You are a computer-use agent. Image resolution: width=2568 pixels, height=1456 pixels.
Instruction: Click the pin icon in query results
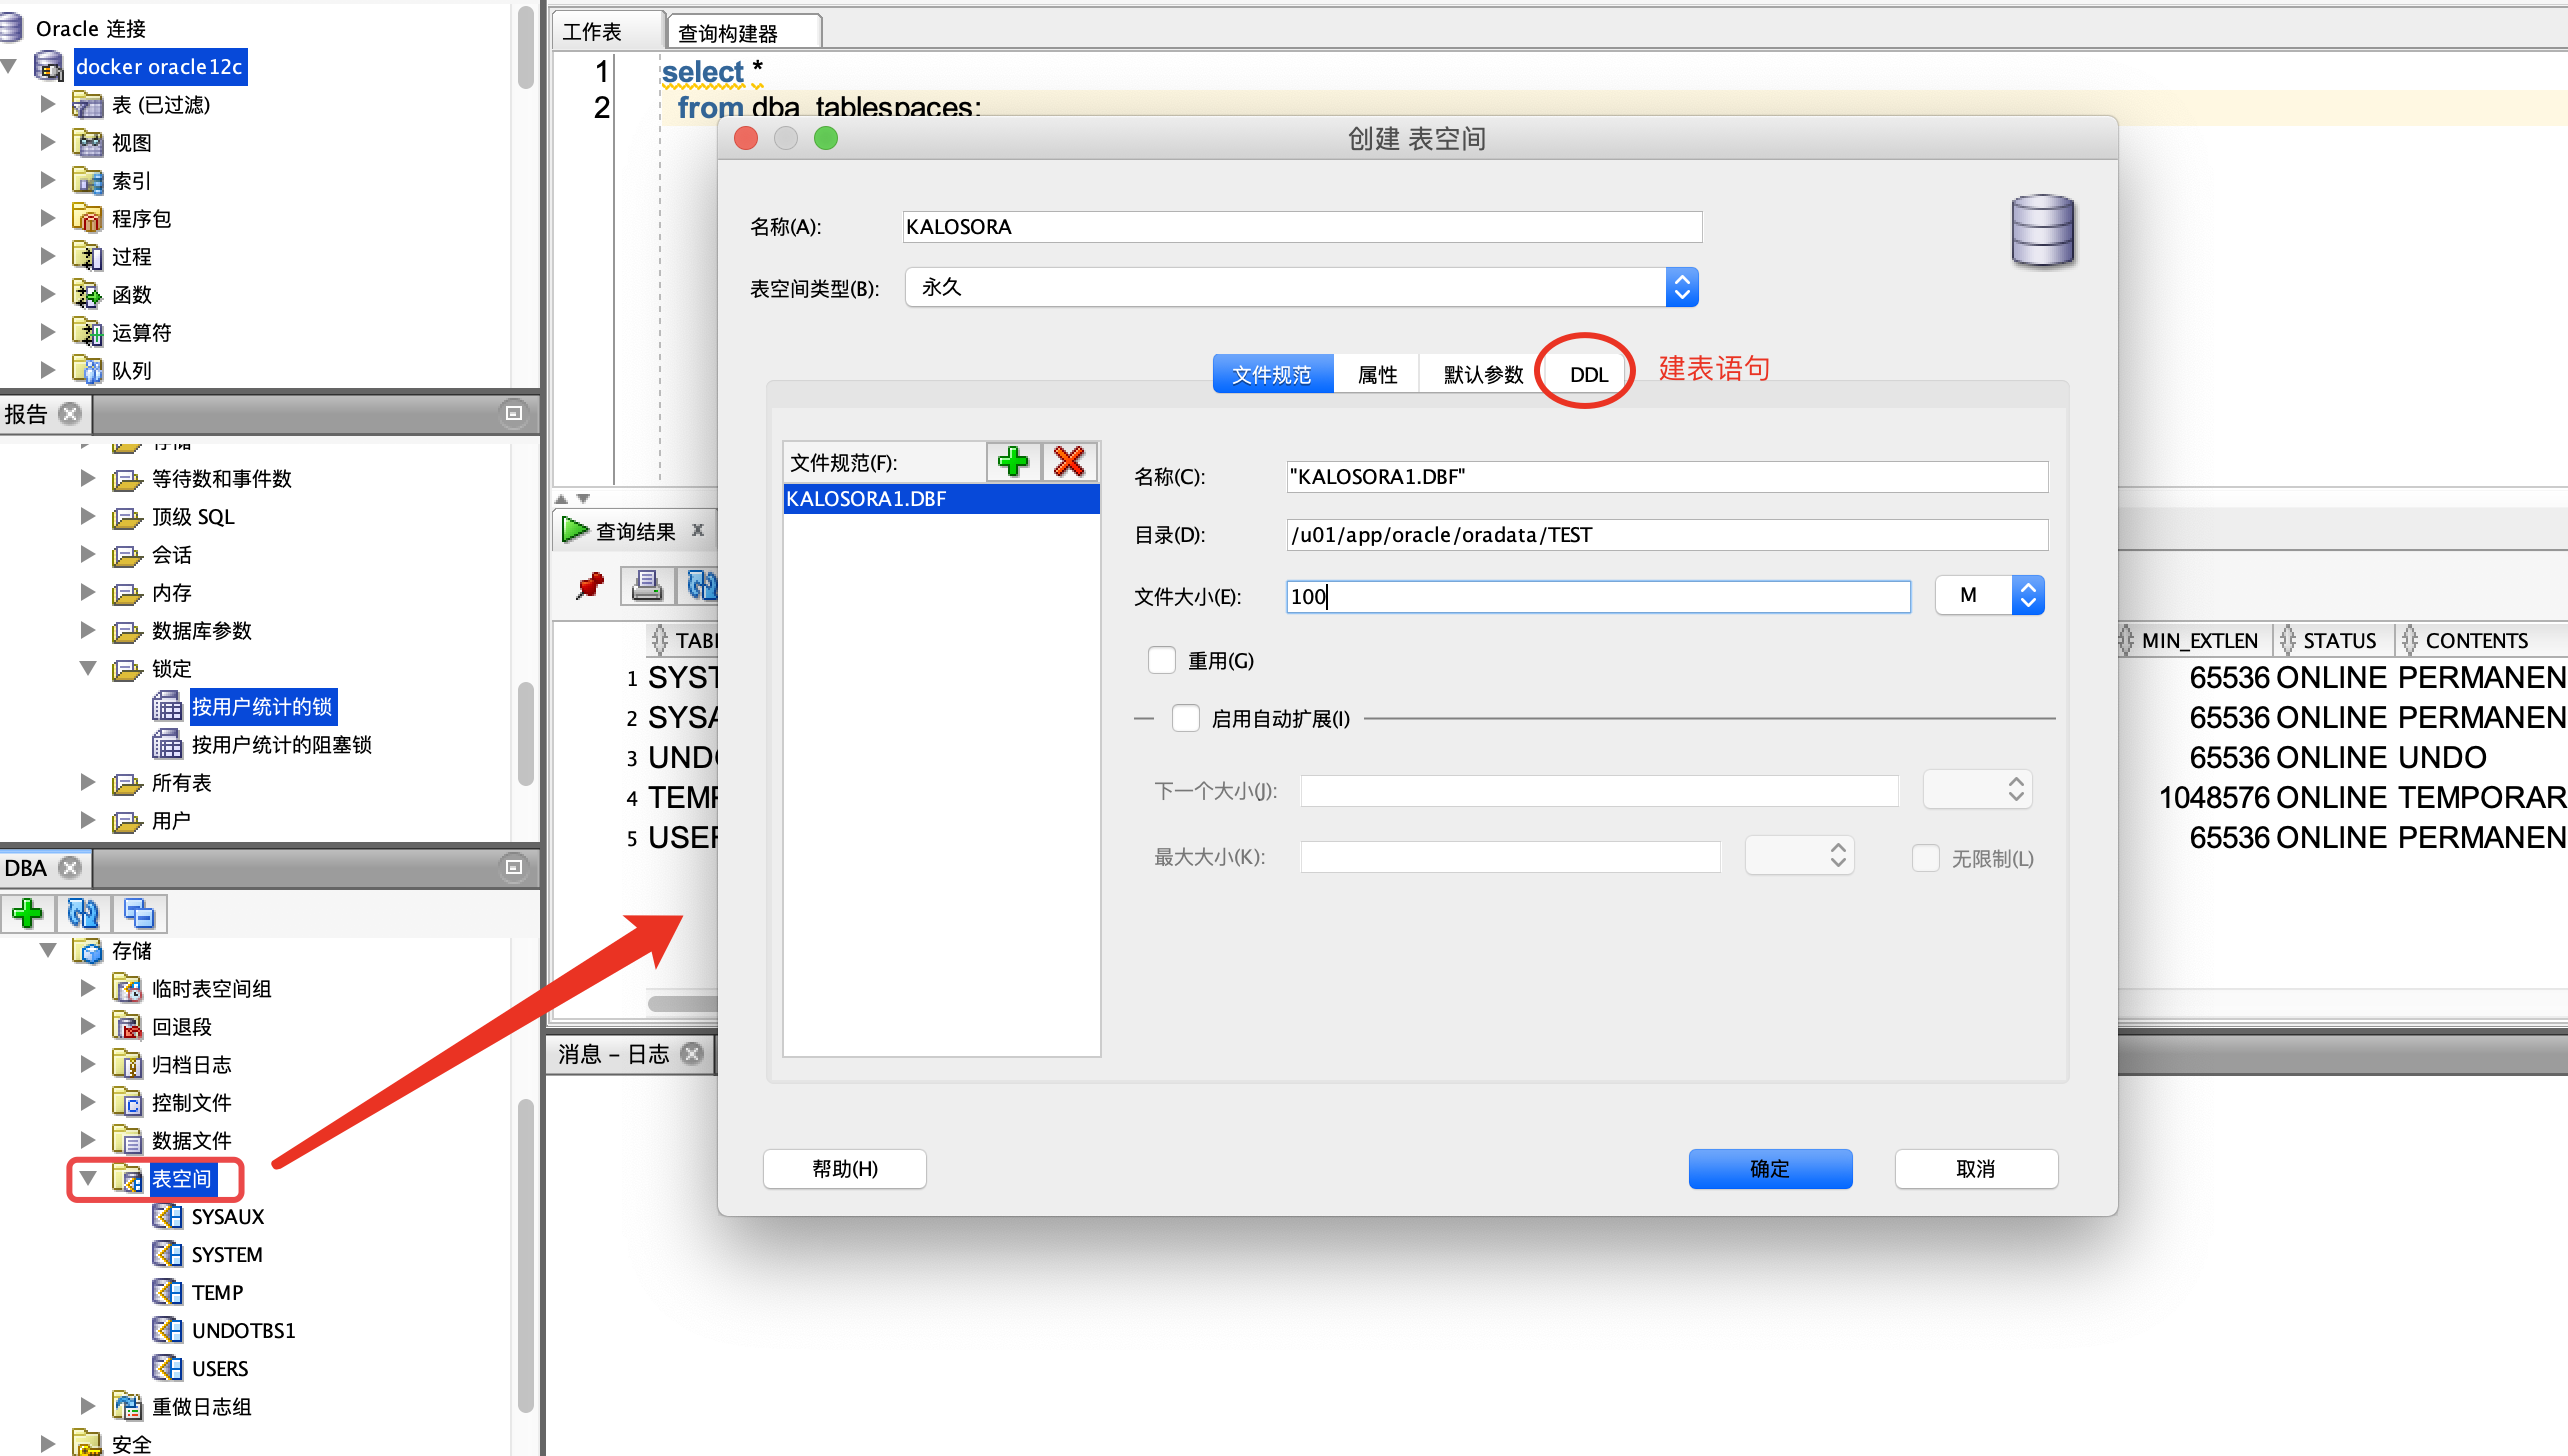[x=590, y=585]
